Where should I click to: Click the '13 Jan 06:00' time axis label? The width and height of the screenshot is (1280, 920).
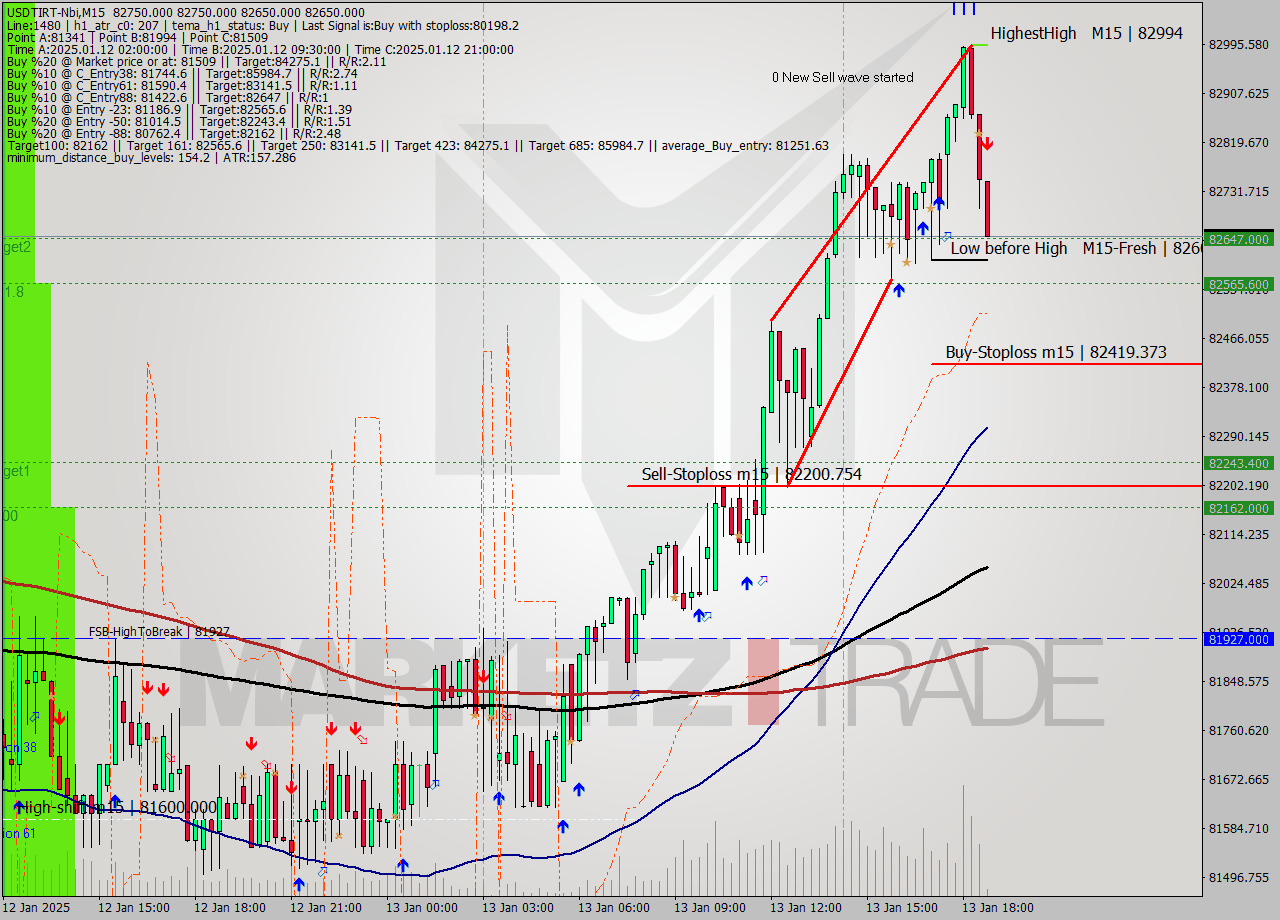click(x=614, y=908)
